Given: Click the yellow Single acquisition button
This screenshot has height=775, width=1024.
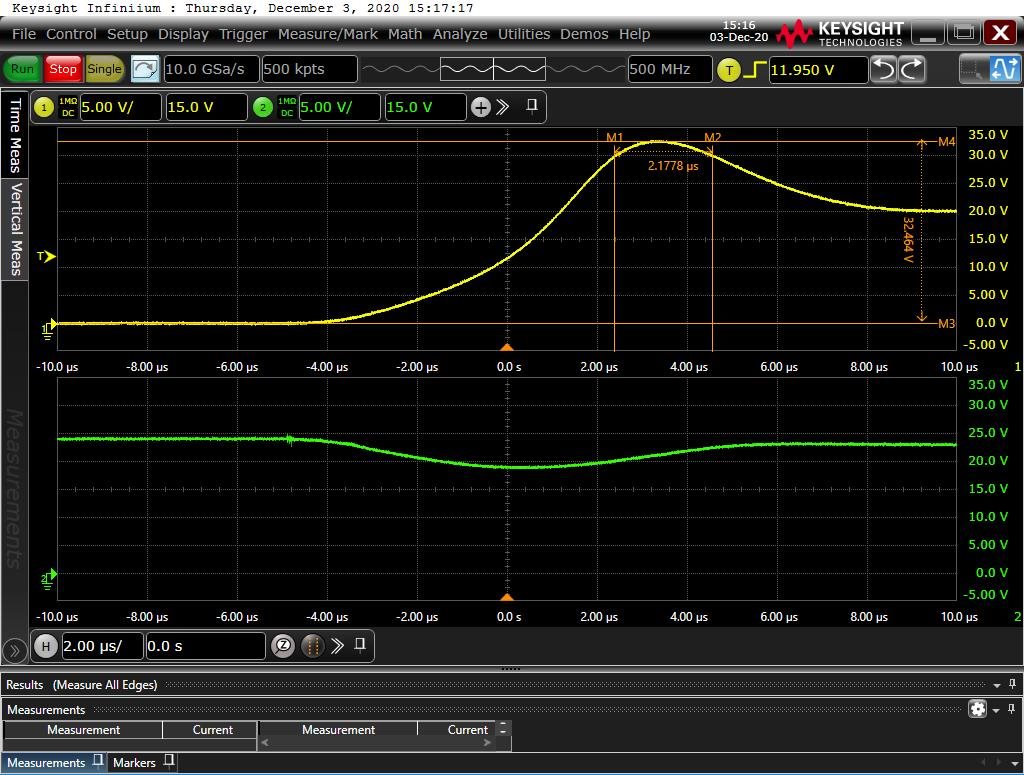Looking at the screenshot, I should (104, 69).
